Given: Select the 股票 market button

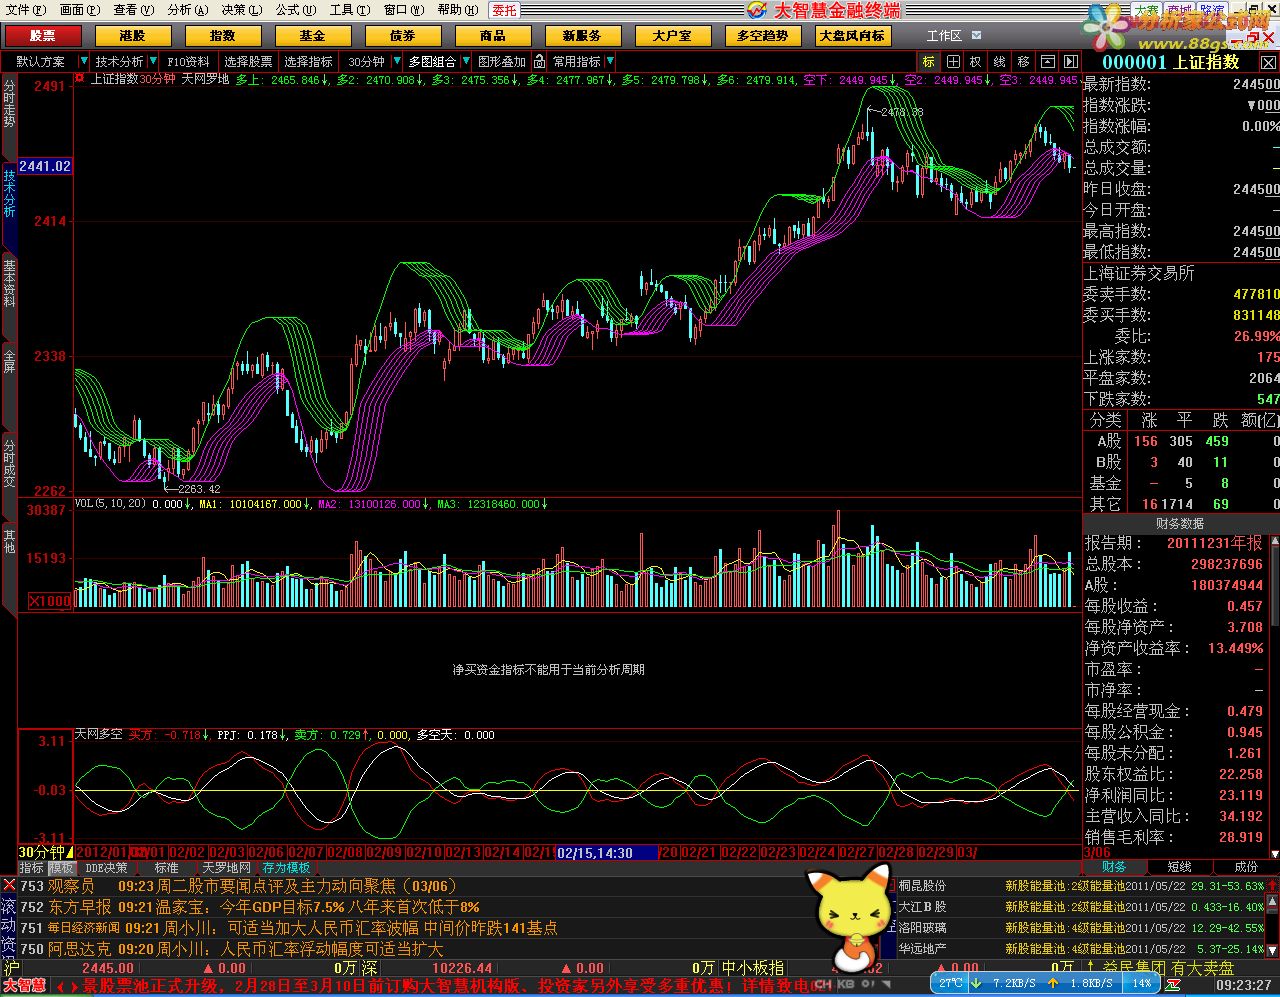Looking at the screenshot, I should pos(42,35).
